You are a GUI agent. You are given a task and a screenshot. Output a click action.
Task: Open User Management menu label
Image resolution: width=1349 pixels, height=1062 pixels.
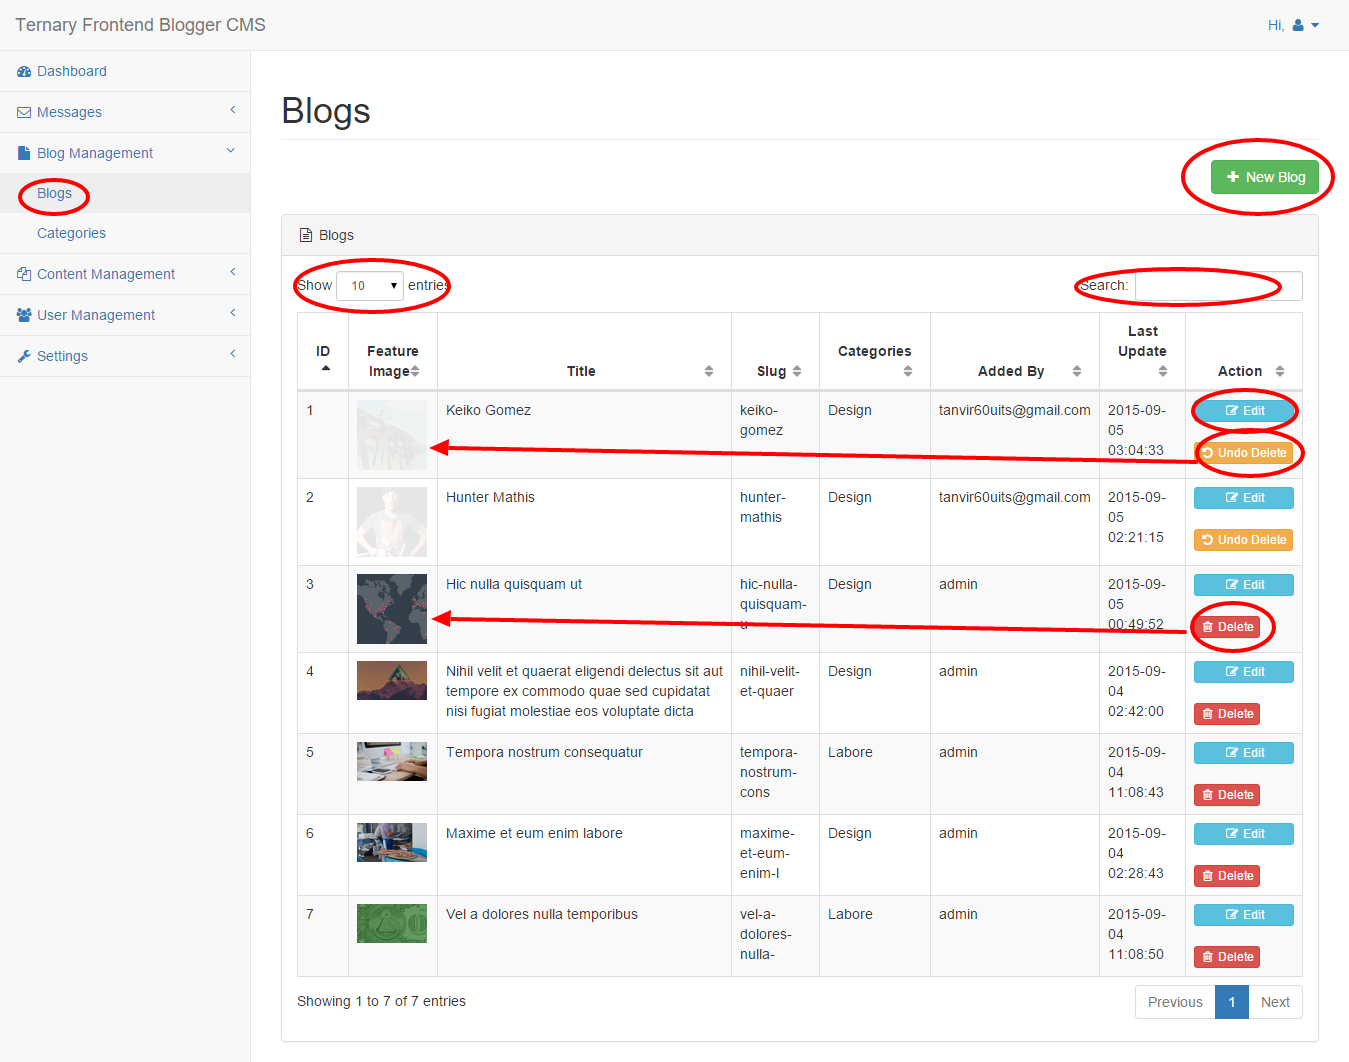tap(96, 315)
